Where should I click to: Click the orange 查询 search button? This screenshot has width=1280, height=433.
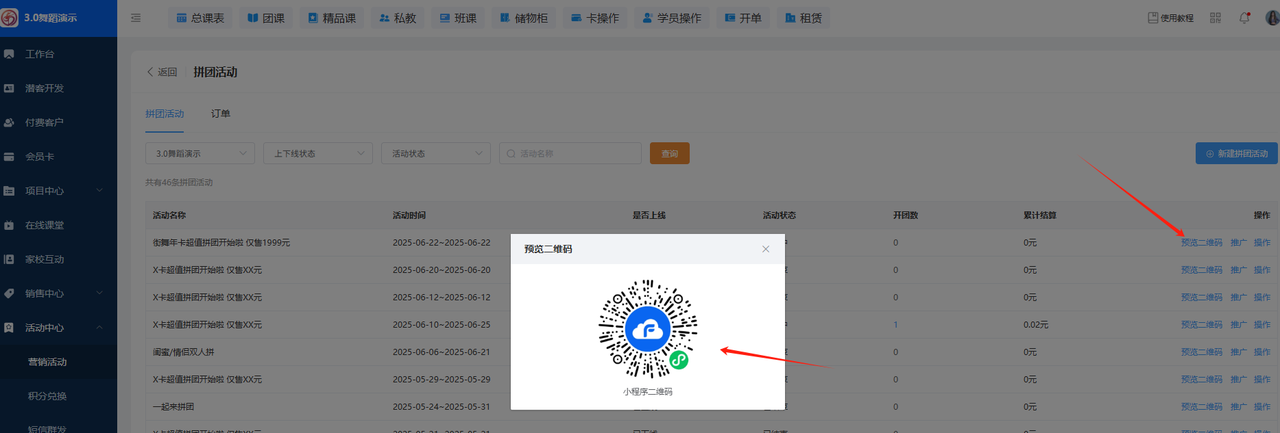click(669, 154)
